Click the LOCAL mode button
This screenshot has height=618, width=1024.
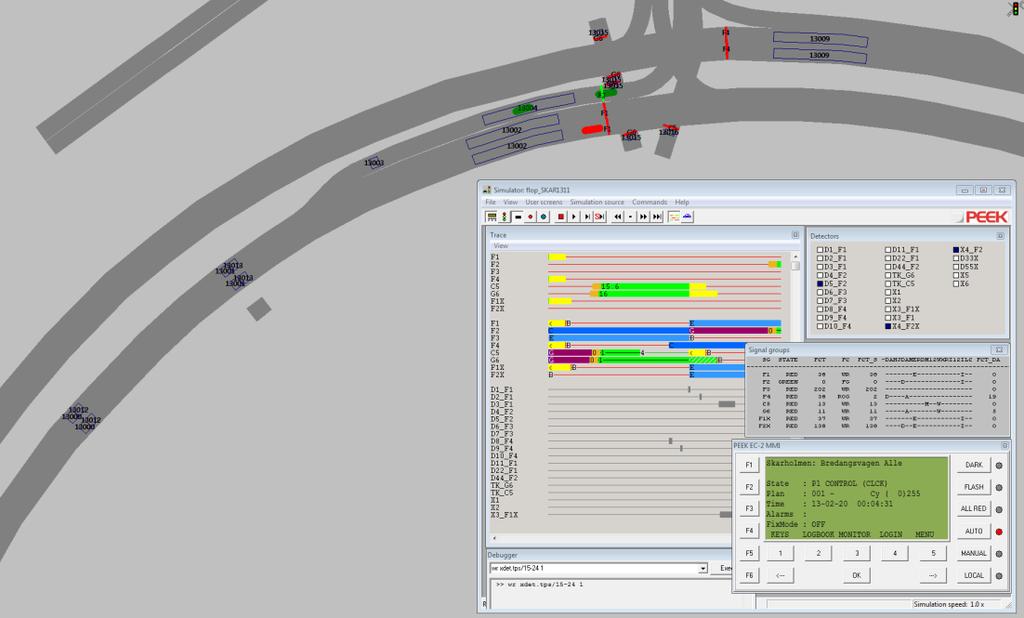(973, 575)
